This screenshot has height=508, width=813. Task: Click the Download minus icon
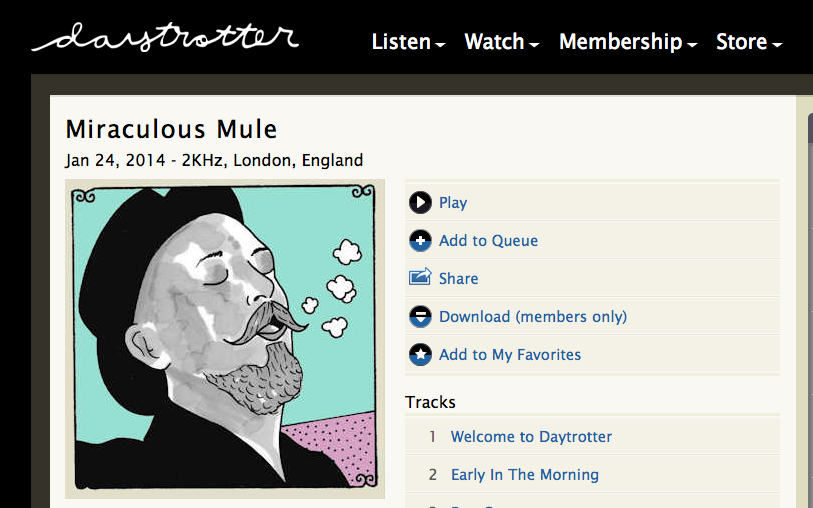pos(420,316)
